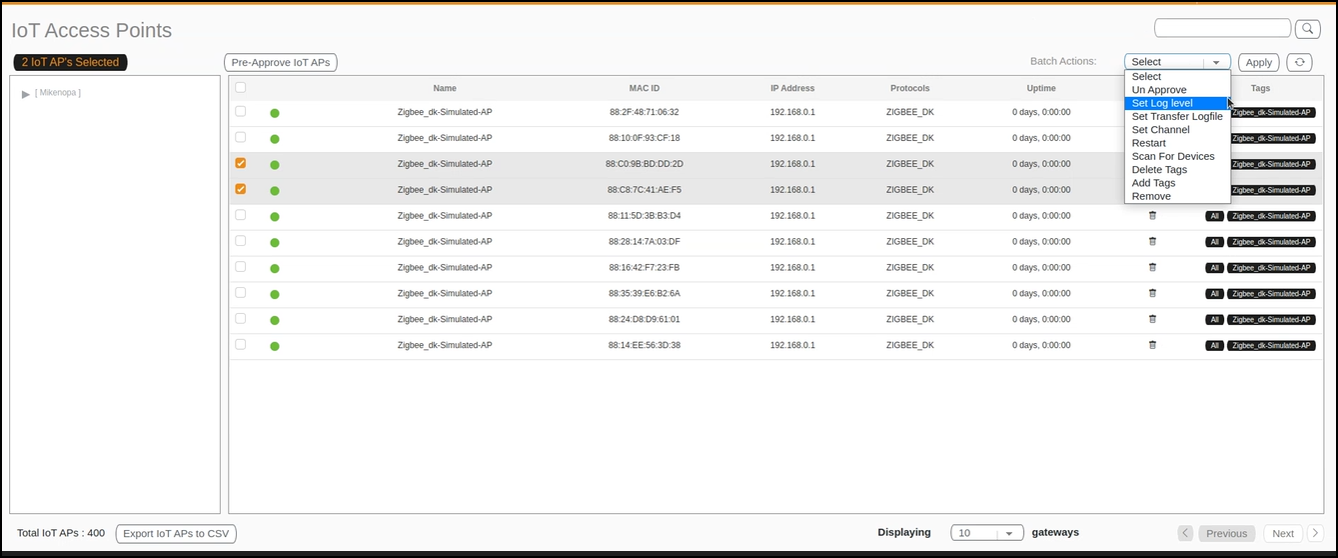Click green status dot of 88:C0:9B:BD:DD:2D row
1338x558 pixels.
(274, 165)
